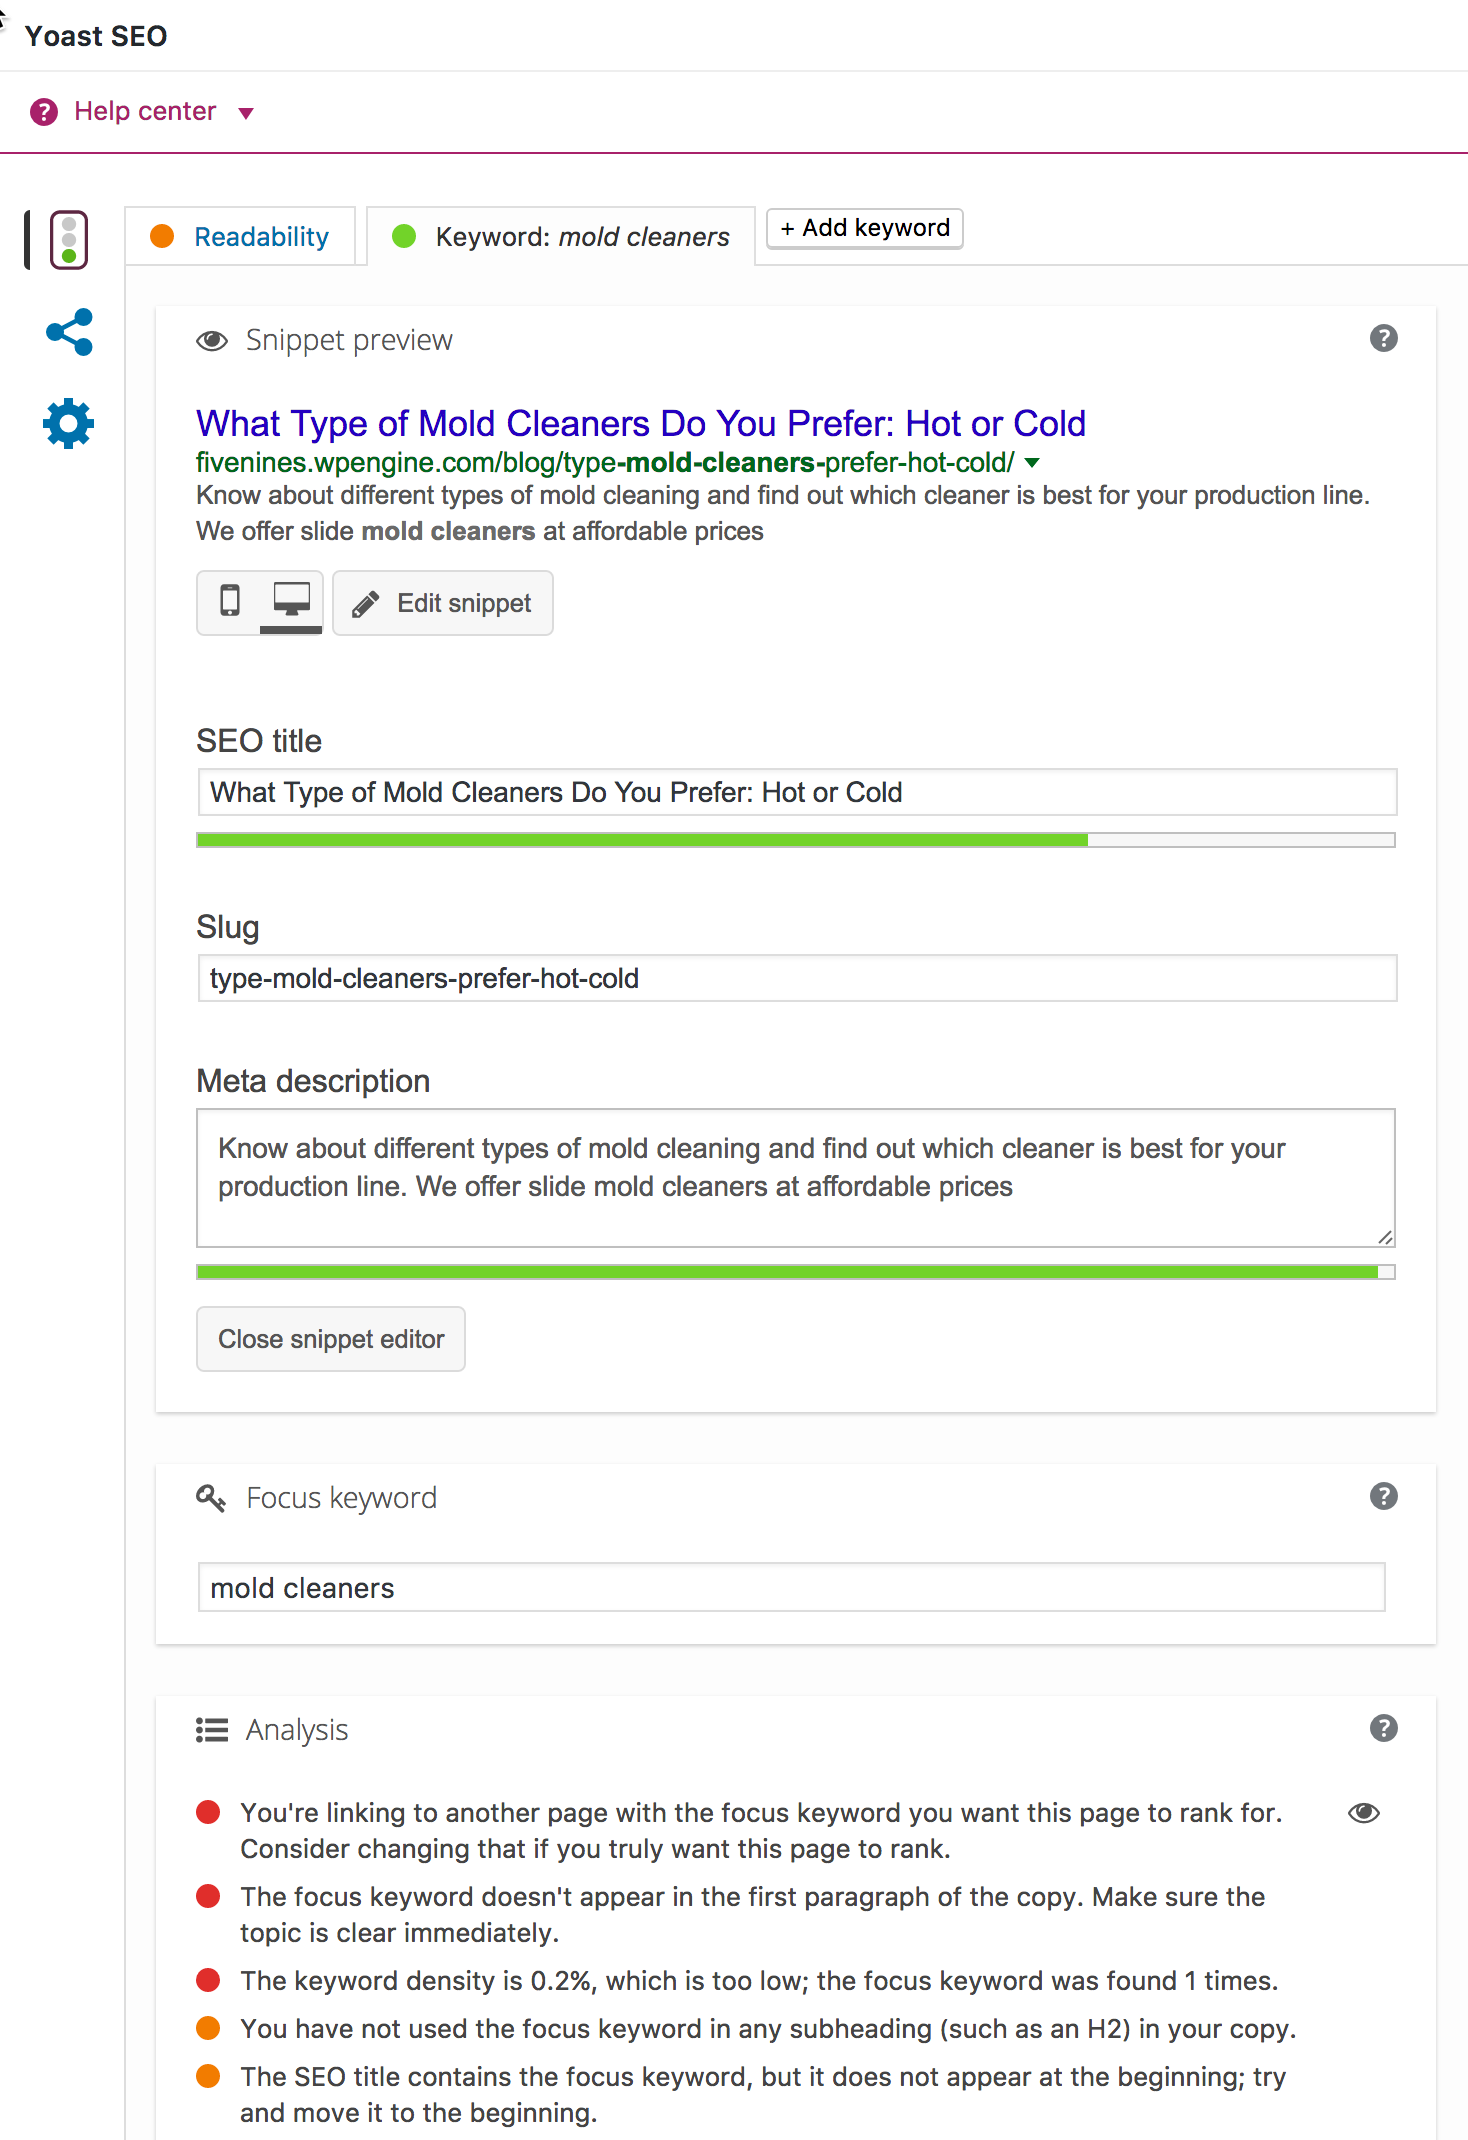Click the key icon beside Focus keyword
Screen dimensions: 1468x2140
click(211, 1497)
